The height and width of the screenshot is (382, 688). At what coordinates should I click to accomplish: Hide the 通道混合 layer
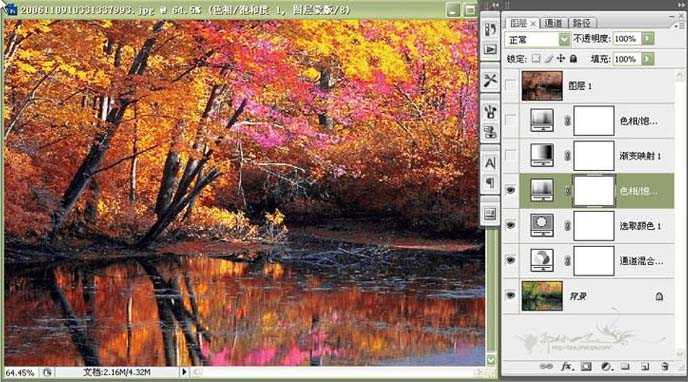click(x=511, y=261)
